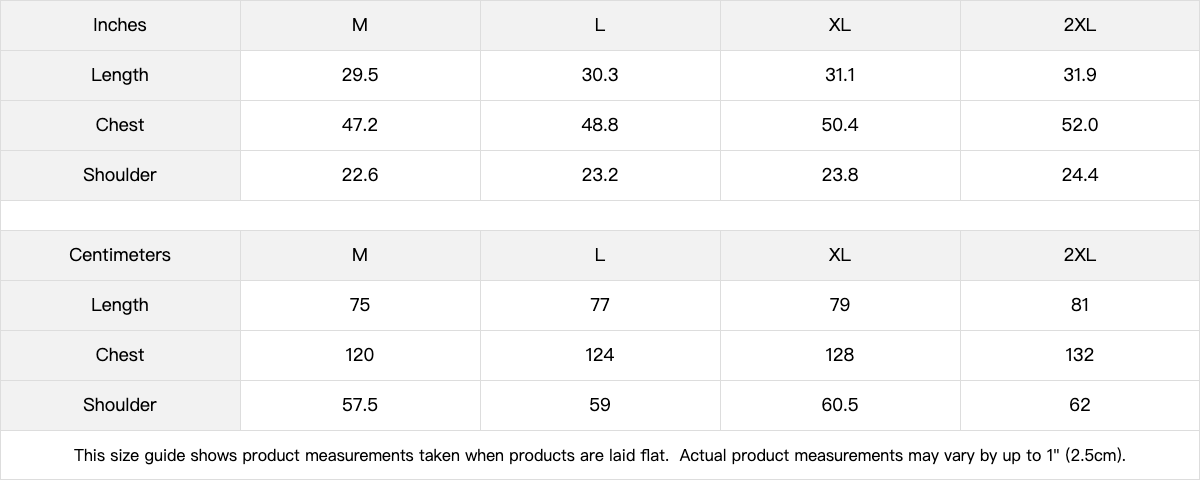Click the 75 length value in centimeters
Image resolution: width=1200 pixels, height=480 pixels.
(x=360, y=305)
